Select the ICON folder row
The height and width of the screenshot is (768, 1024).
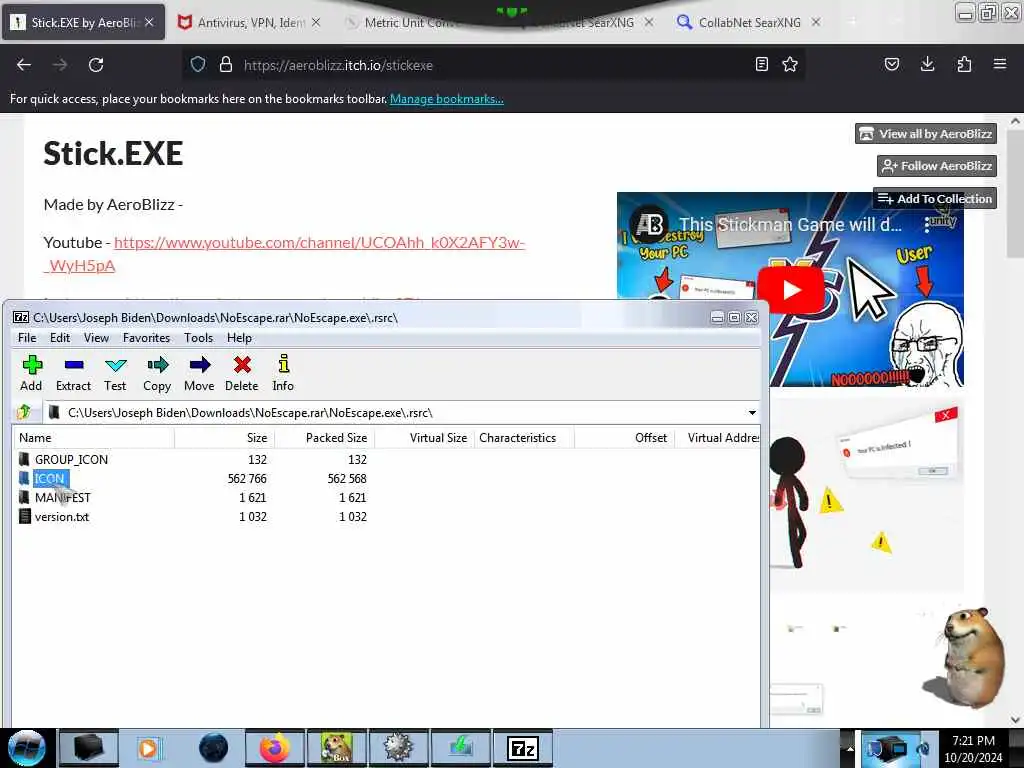43,479
